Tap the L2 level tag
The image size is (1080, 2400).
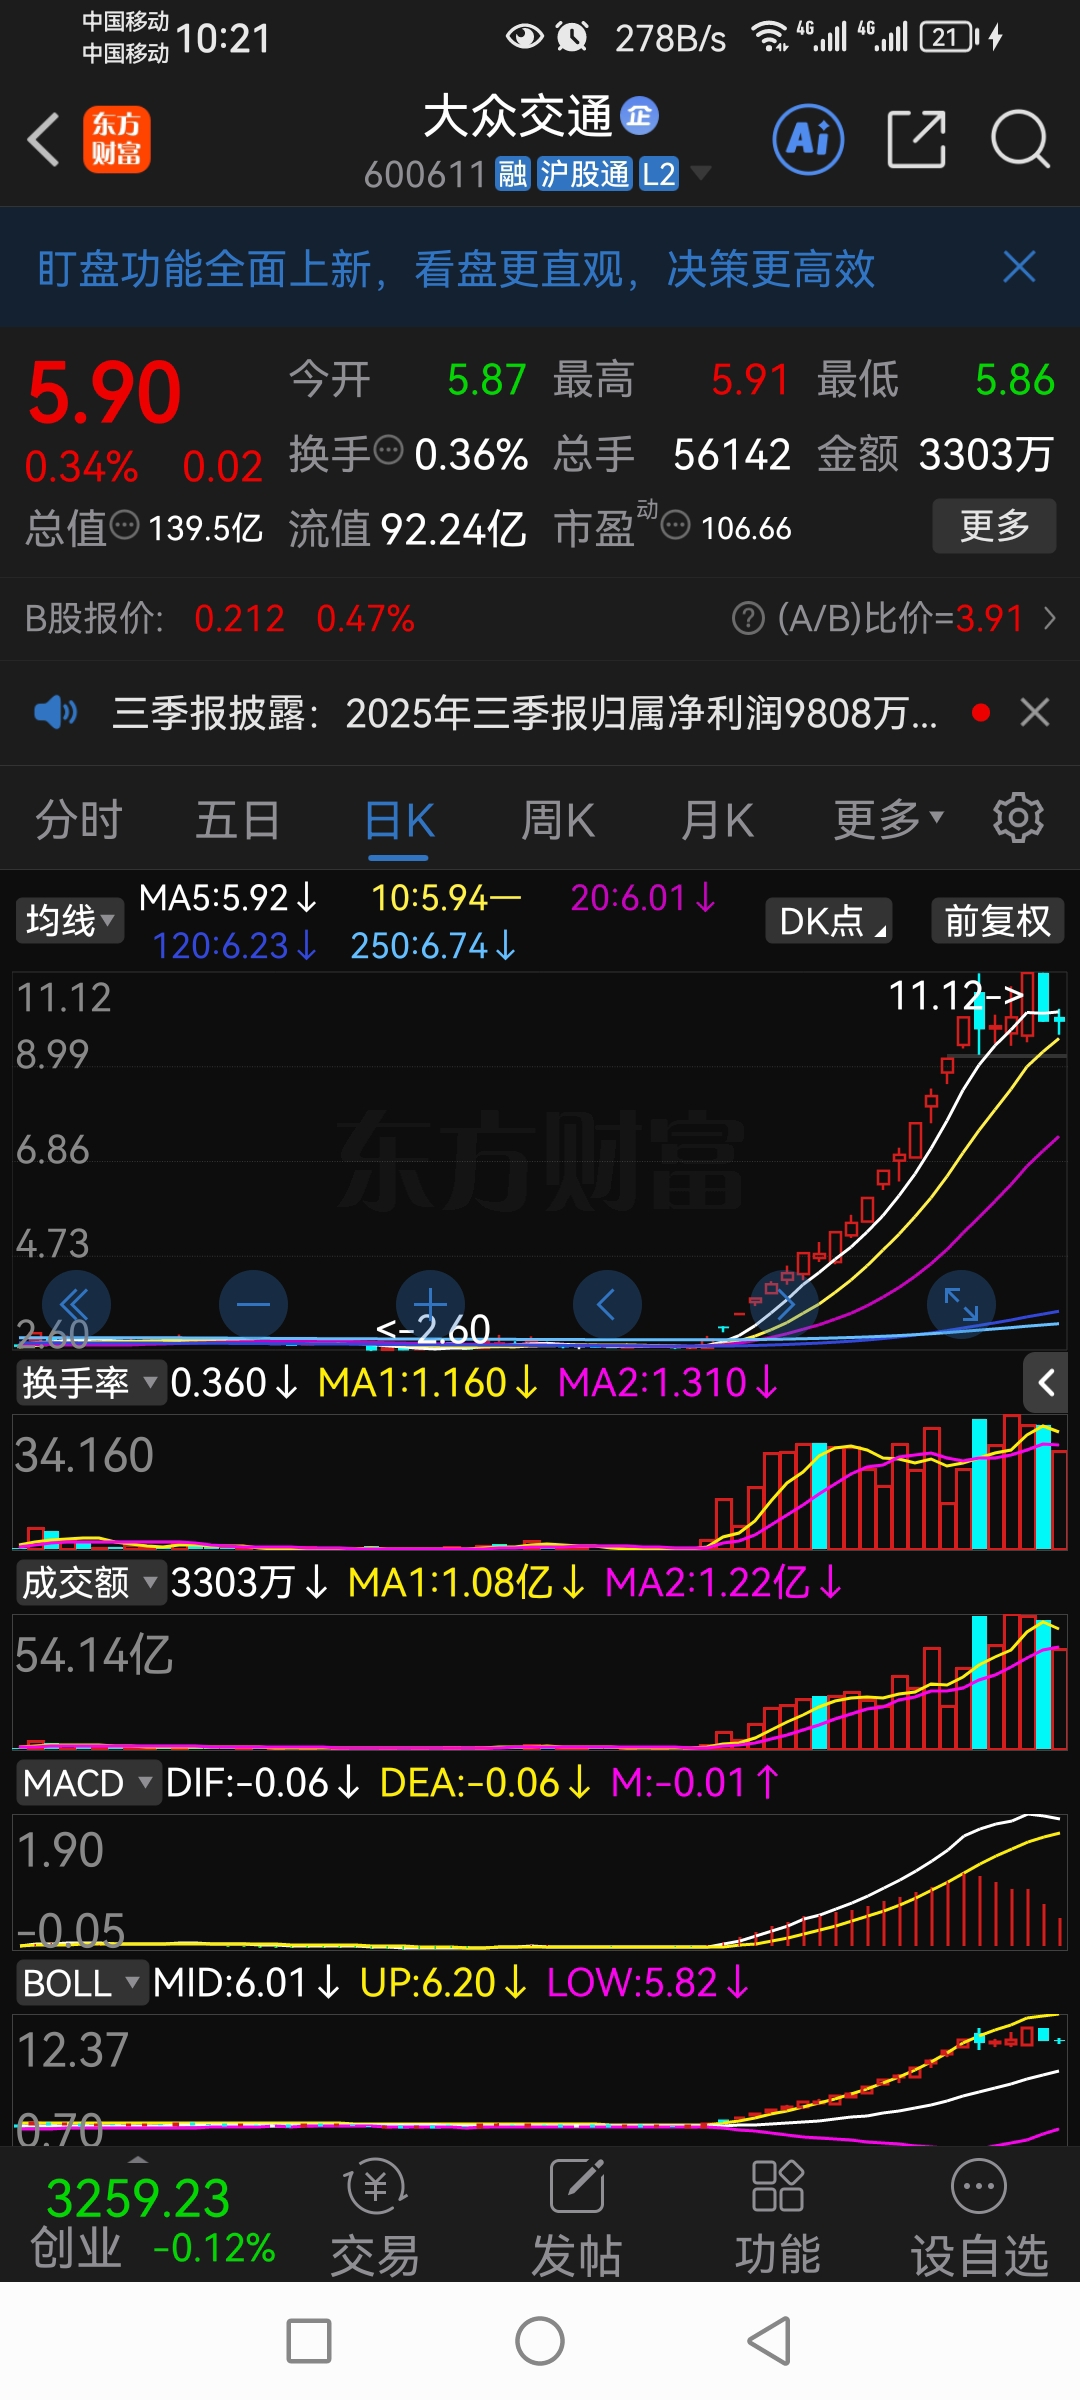[x=658, y=174]
